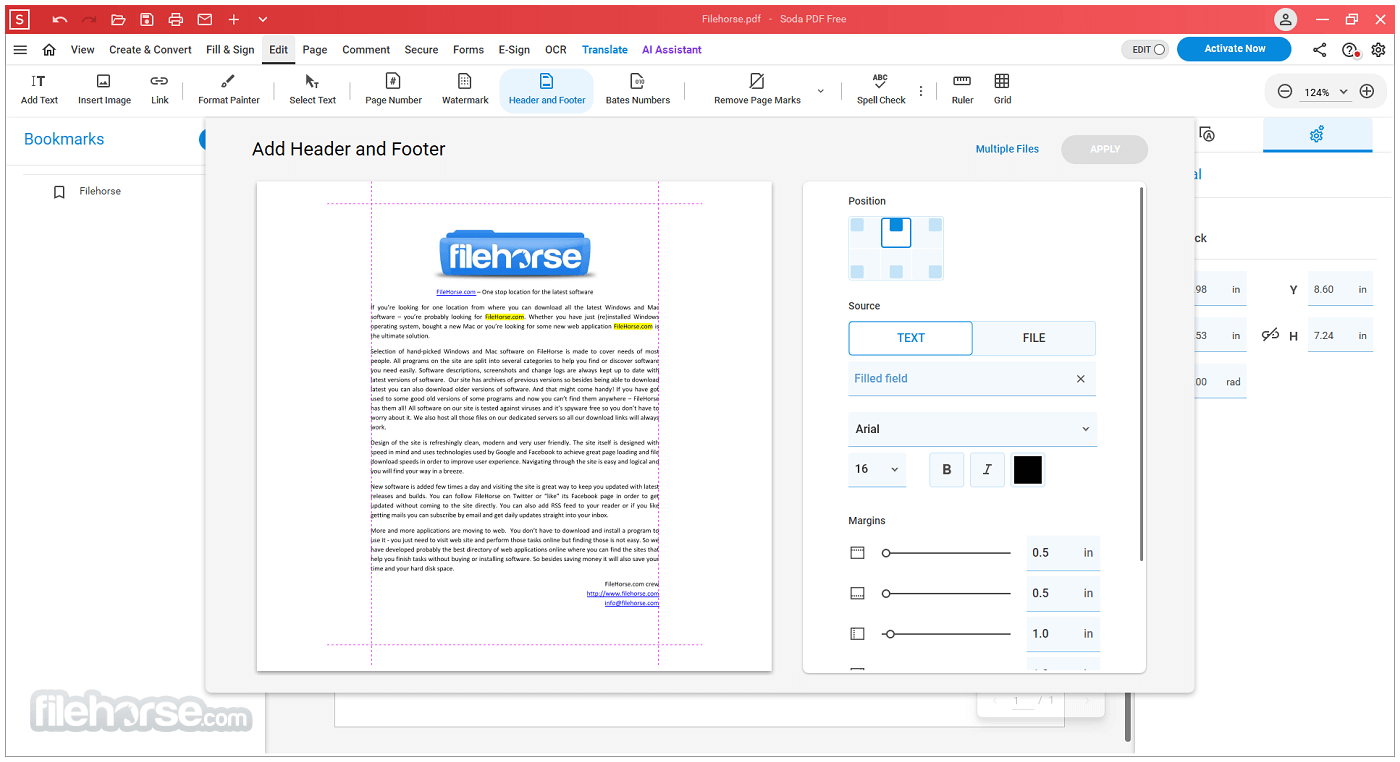Image resolution: width=1400 pixels, height=762 pixels.
Task: Save the document with the floppy icon
Action: pyautogui.click(x=147, y=20)
